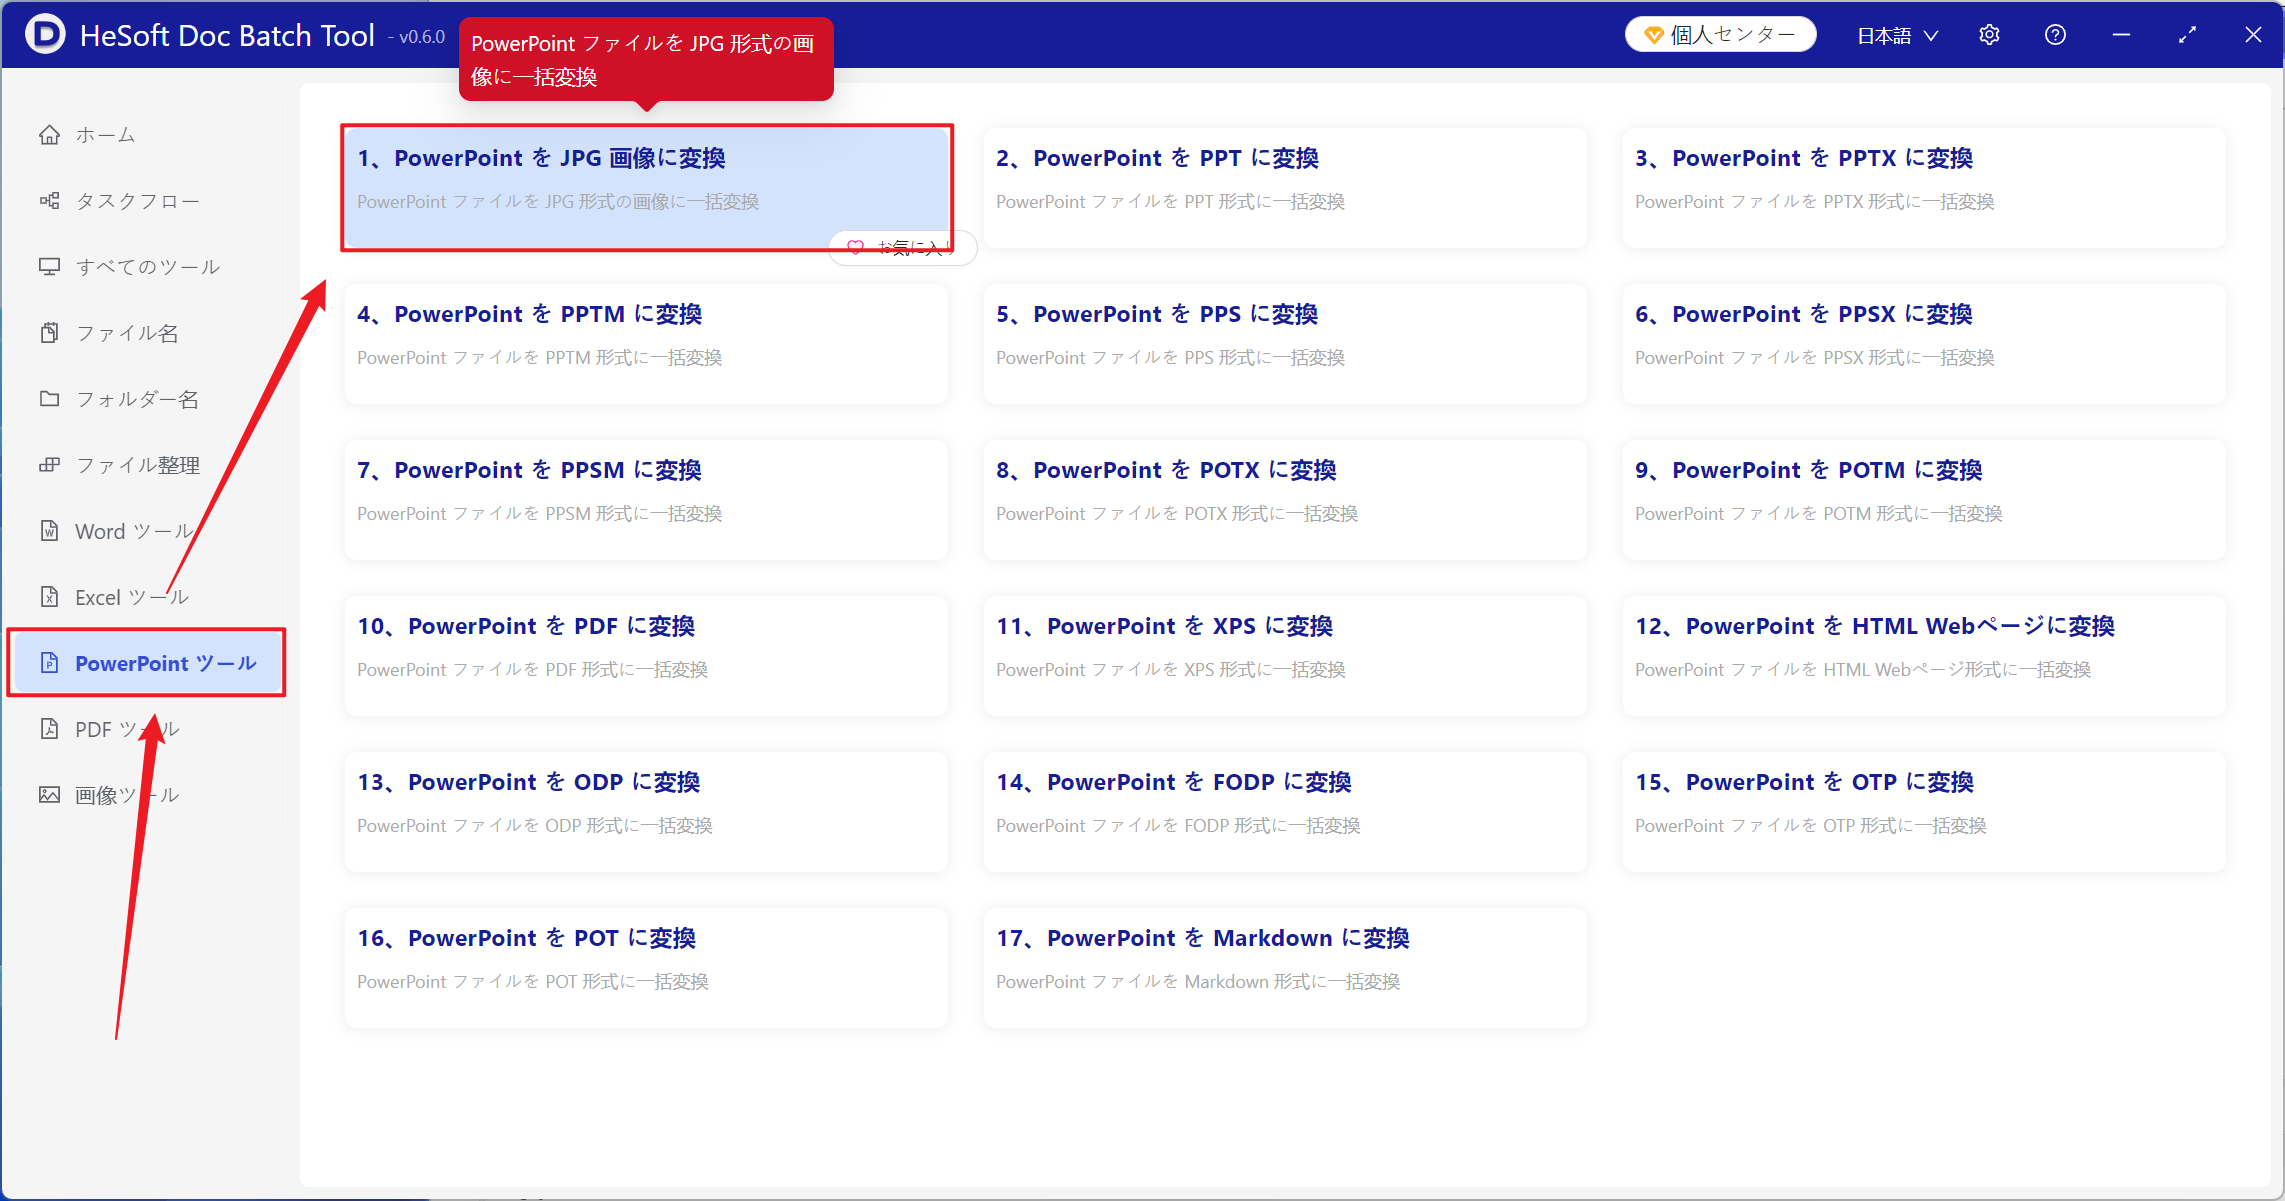The height and width of the screenshot is (1201, 2285).
Task: Open PowerPoint を PPS に変換 tool
Action: 1285,343
